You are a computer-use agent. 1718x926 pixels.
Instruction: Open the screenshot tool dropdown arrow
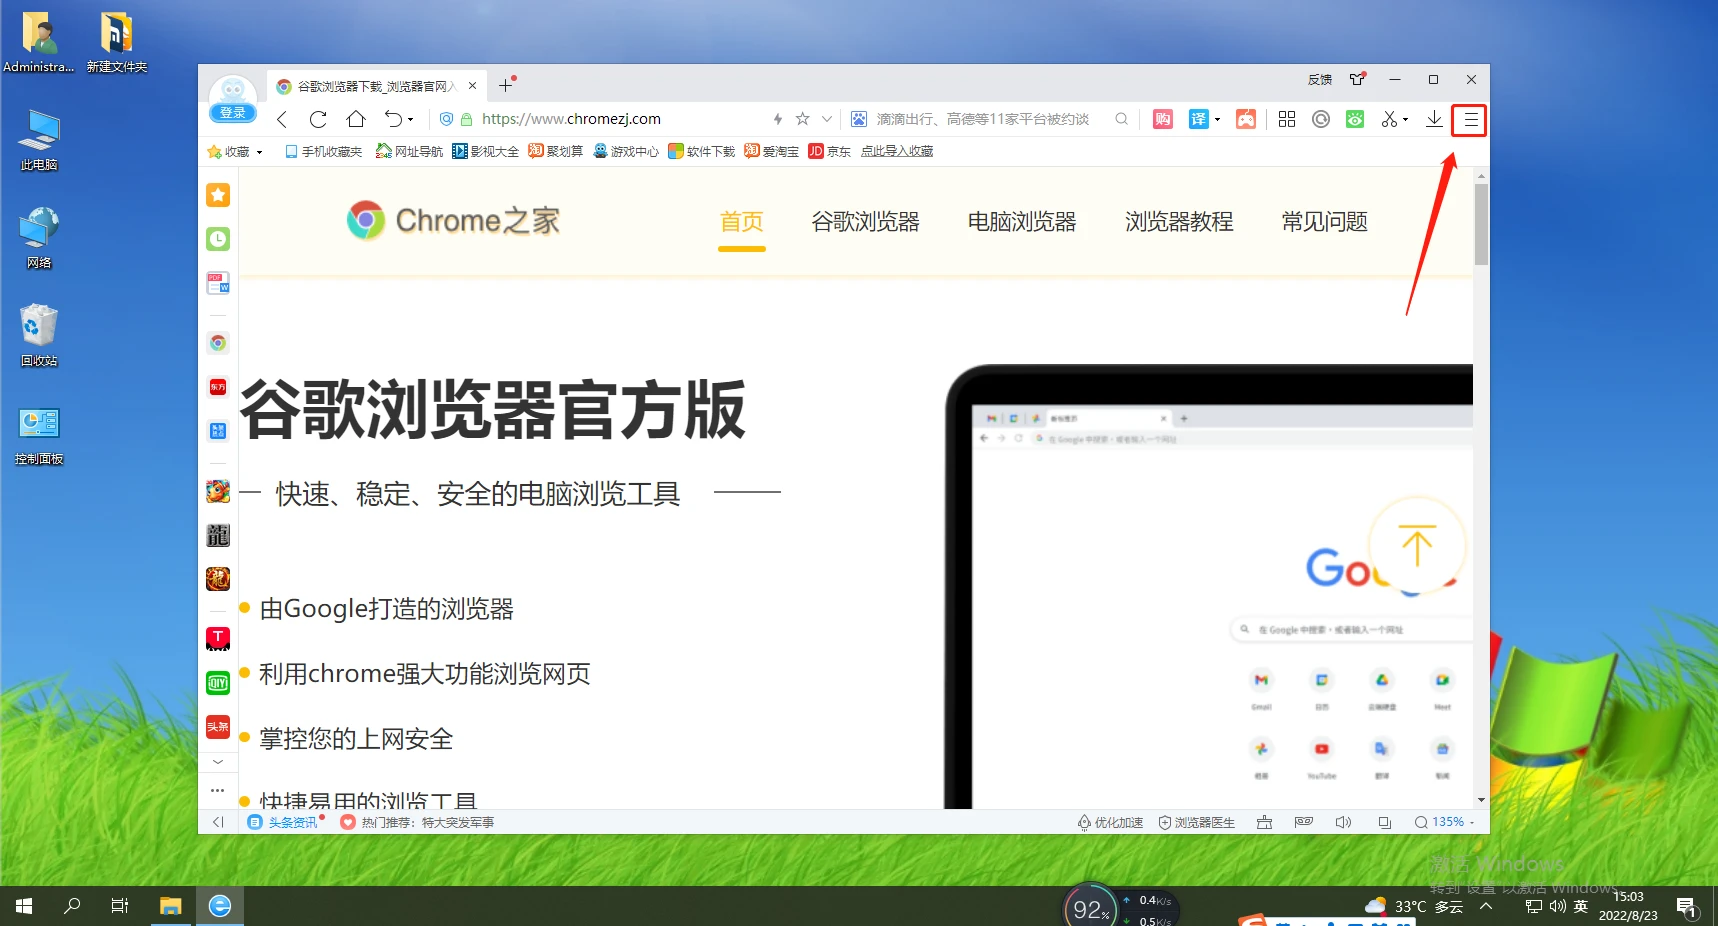tap(1405, 120)
